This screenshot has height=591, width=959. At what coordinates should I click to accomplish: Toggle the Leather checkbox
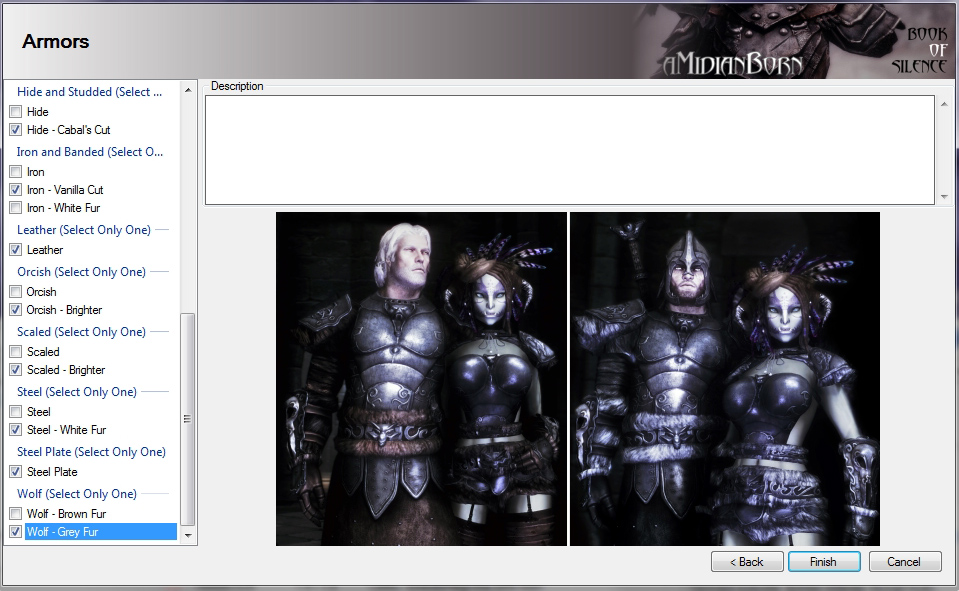16,250
